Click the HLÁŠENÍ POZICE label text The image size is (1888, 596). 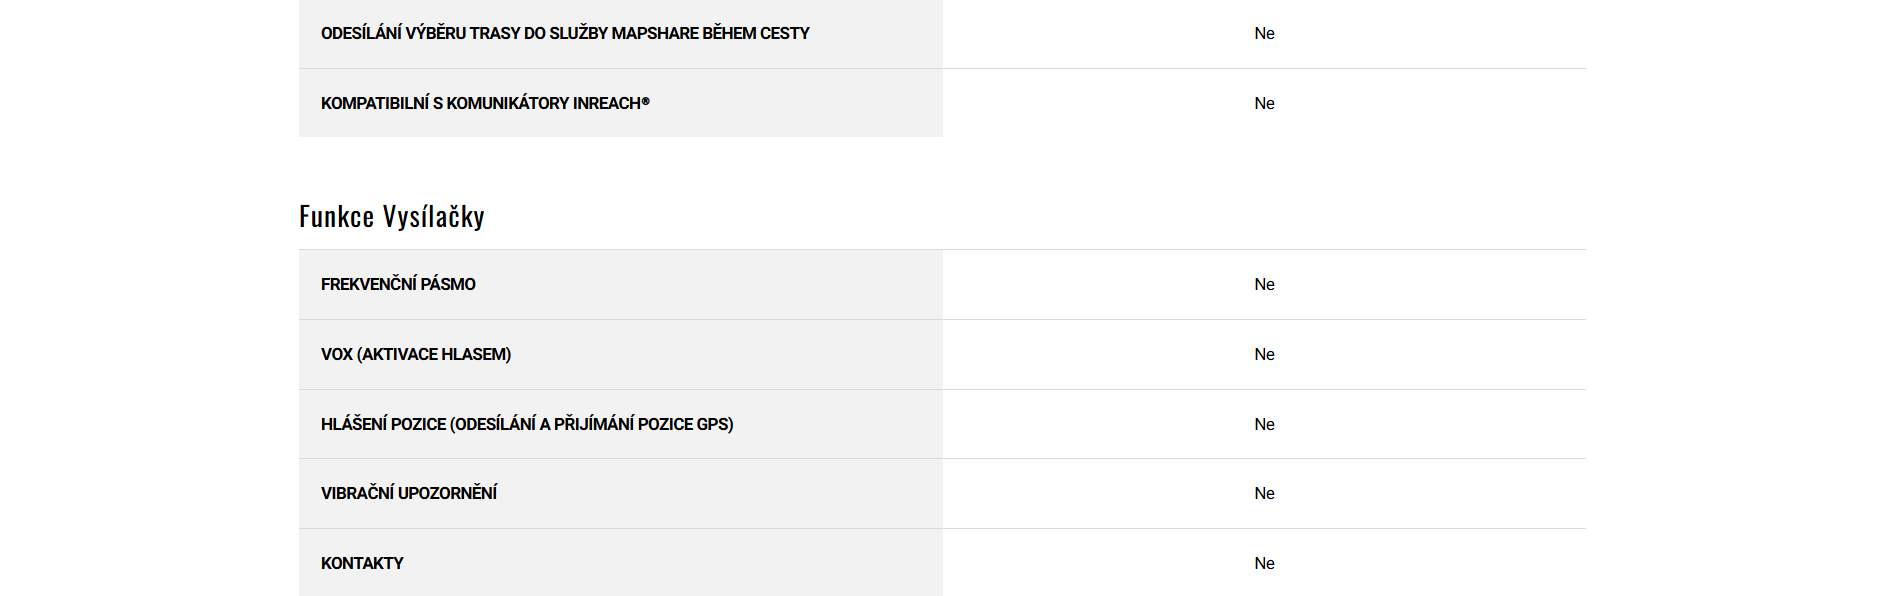coord(383,425)
